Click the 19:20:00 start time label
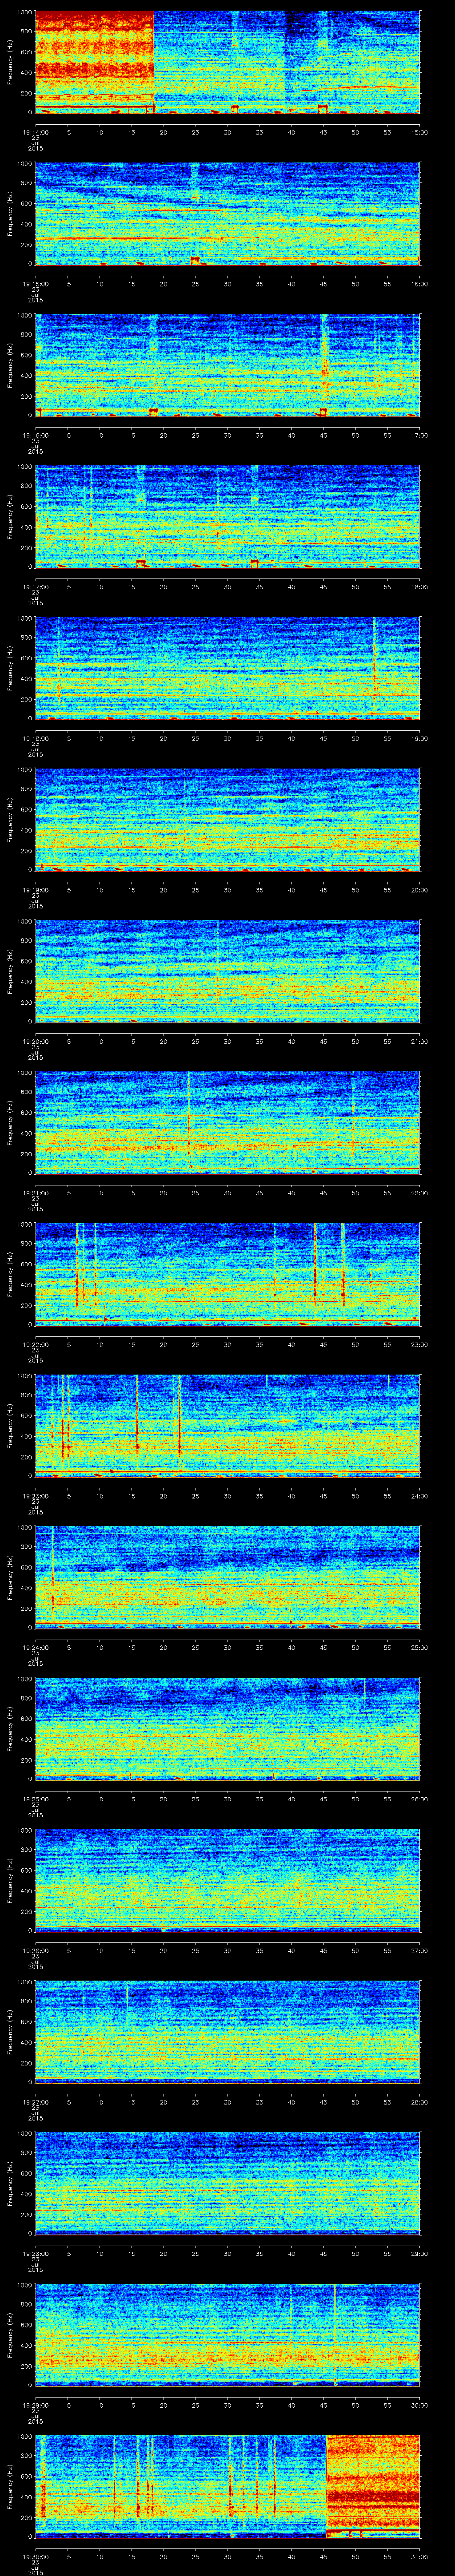The image size is (455, 2576). click(35, 1041)
